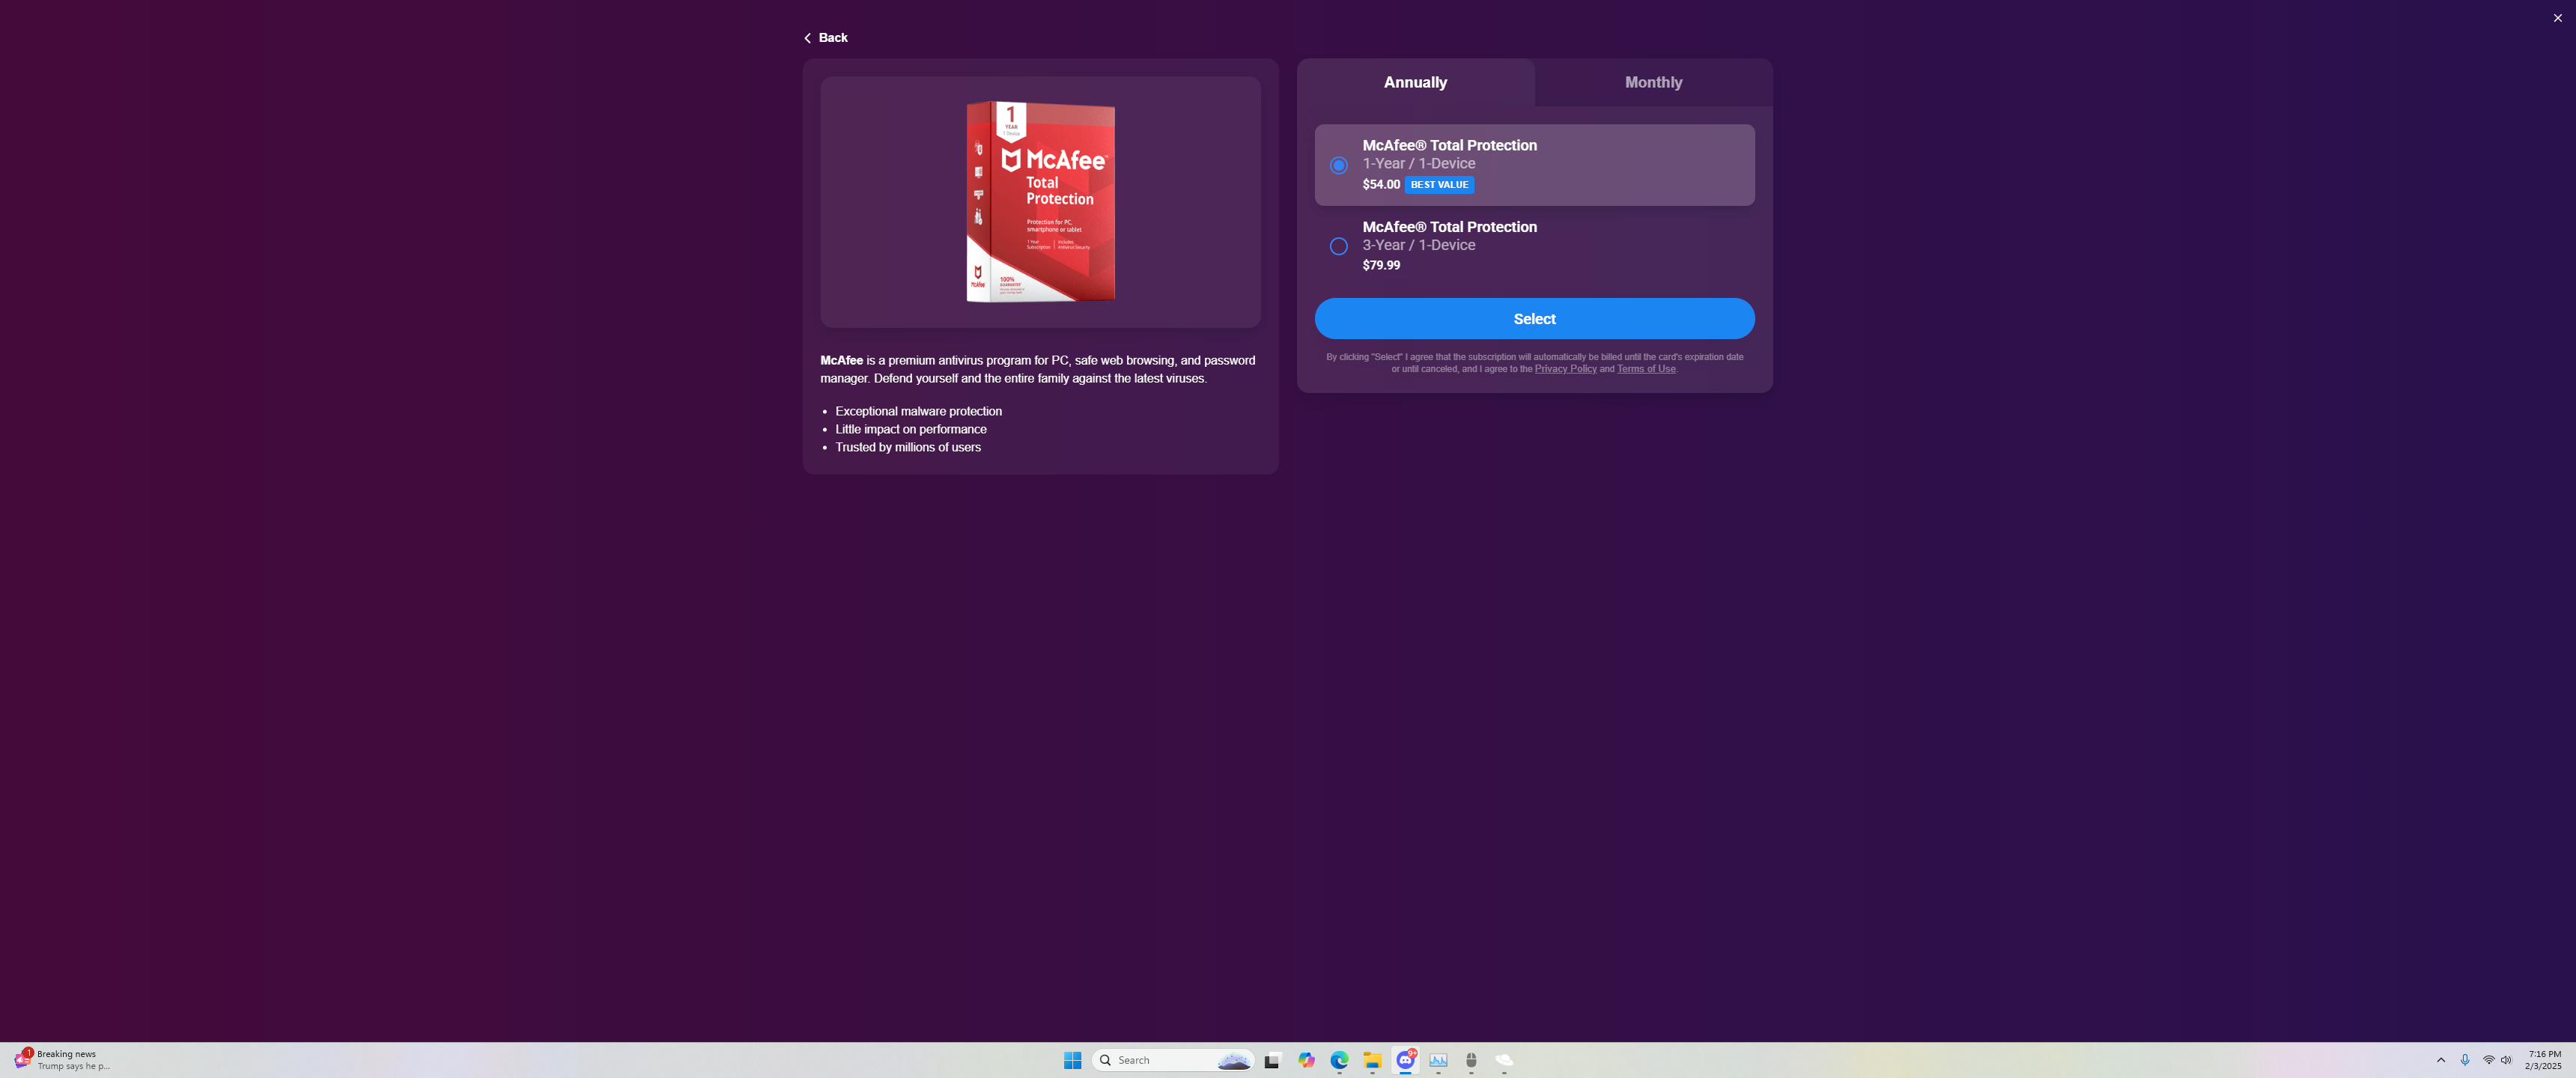Click the blue Select button
The image size is (2576, 1078).
[1534, 318]
